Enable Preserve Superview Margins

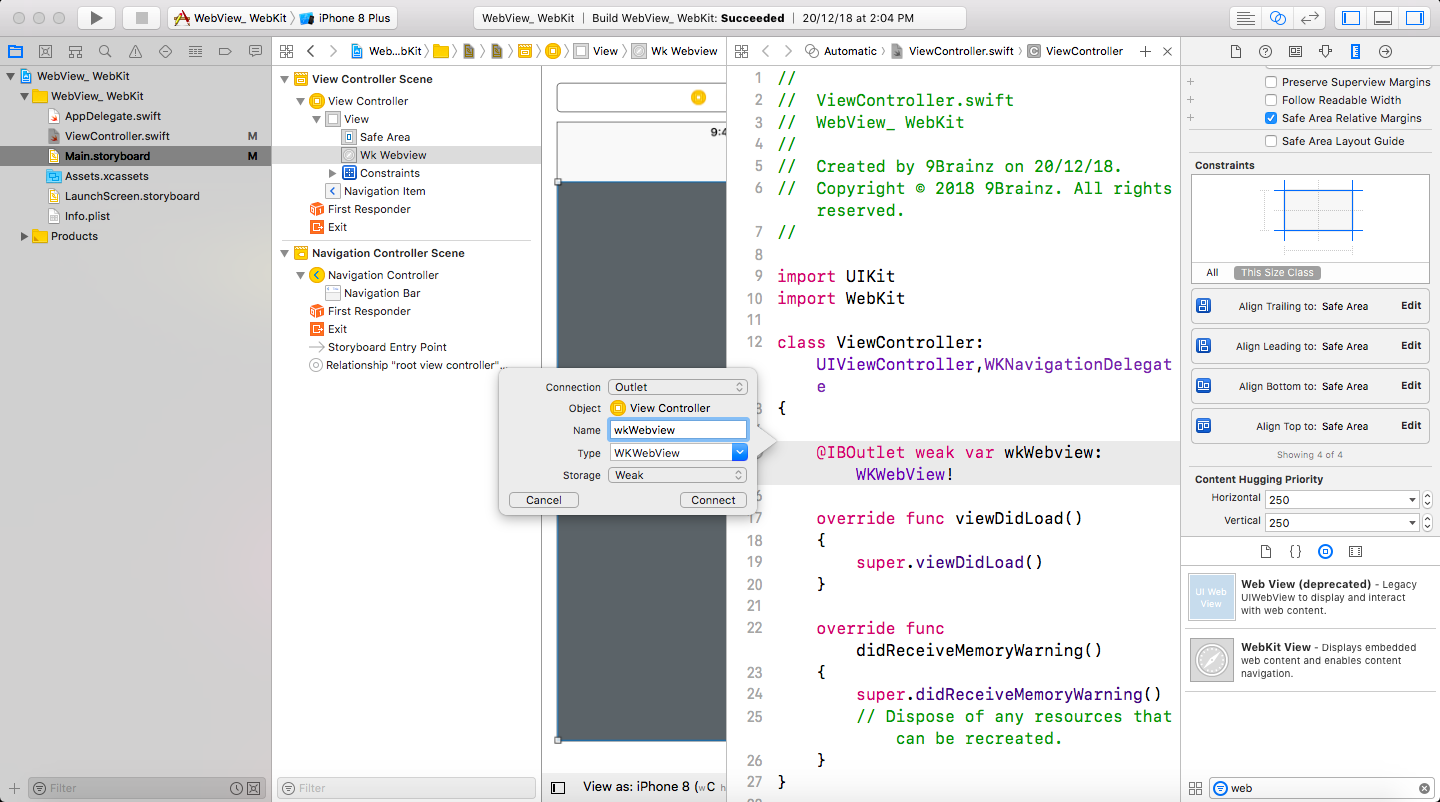pos(1271,82)
